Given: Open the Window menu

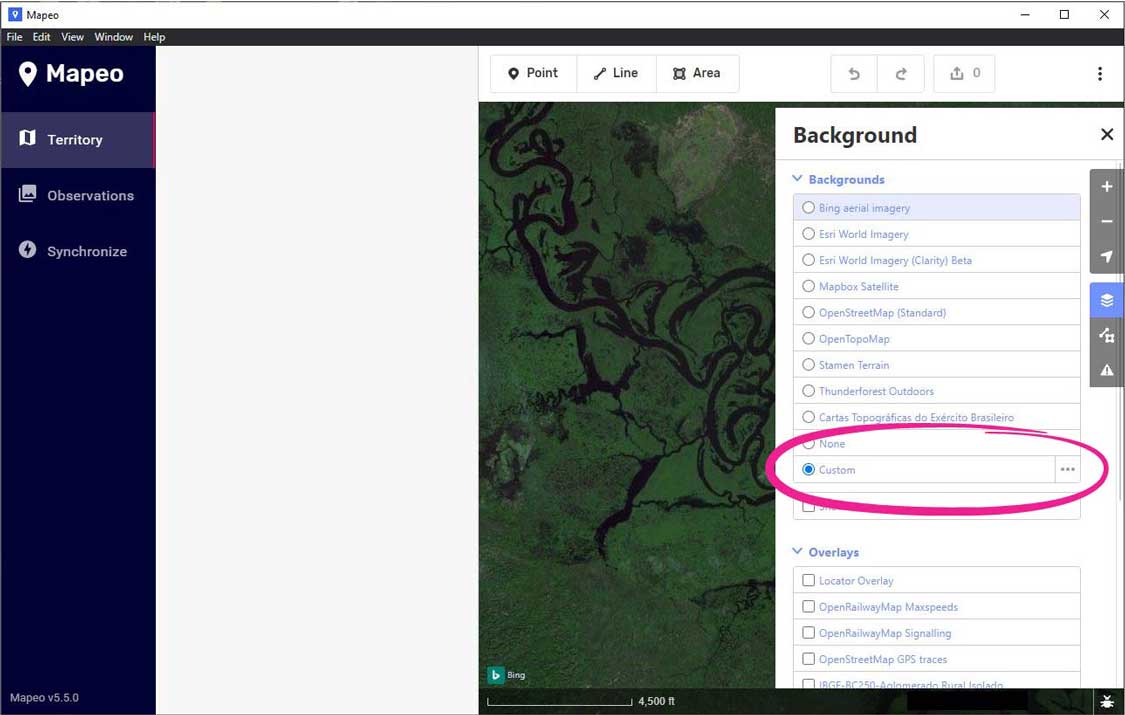Looking at the screenshot, I should [113, 37].
